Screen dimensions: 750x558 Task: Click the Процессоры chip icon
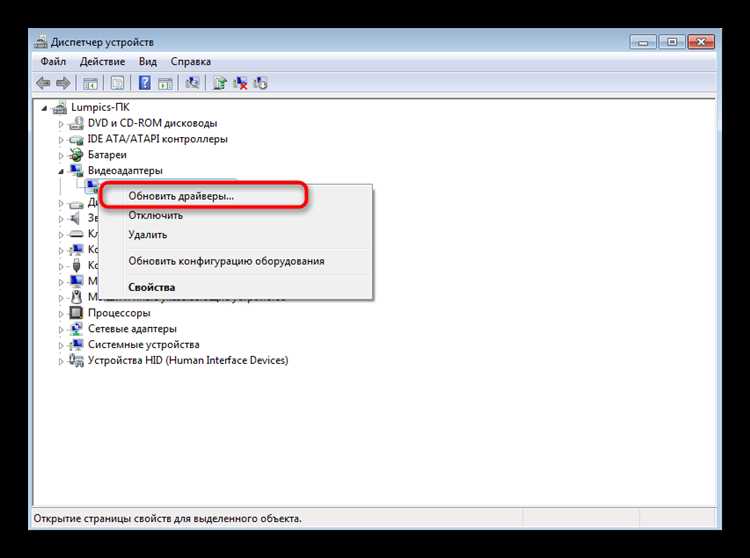pyautogui.click(x=76, y=313)
